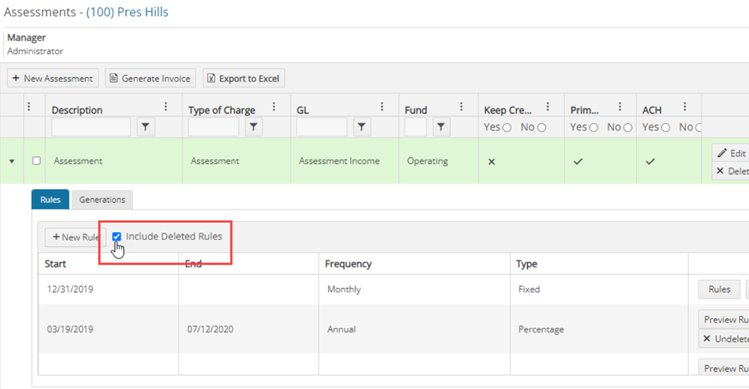
Task: Select Yes for ACH filter
Action: pyautogui.click(x=665, y=128)
